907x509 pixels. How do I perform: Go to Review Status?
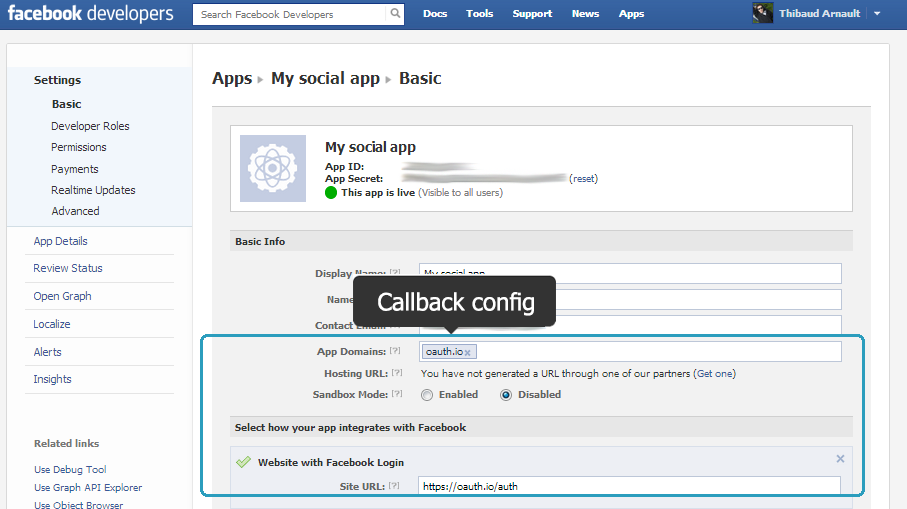68,268
